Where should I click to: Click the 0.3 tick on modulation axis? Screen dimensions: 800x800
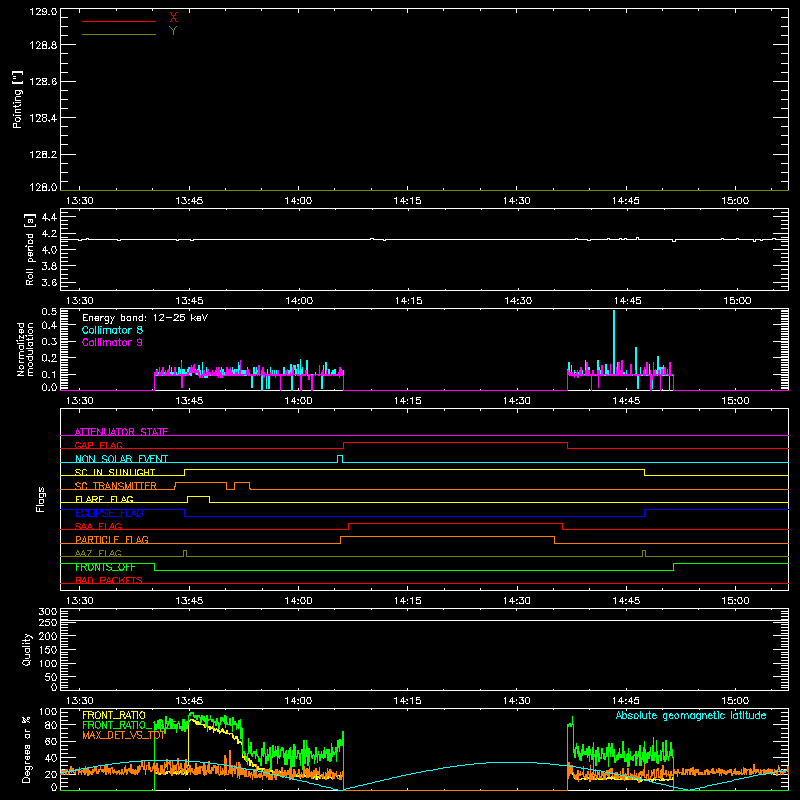click(x=49, y=342)
